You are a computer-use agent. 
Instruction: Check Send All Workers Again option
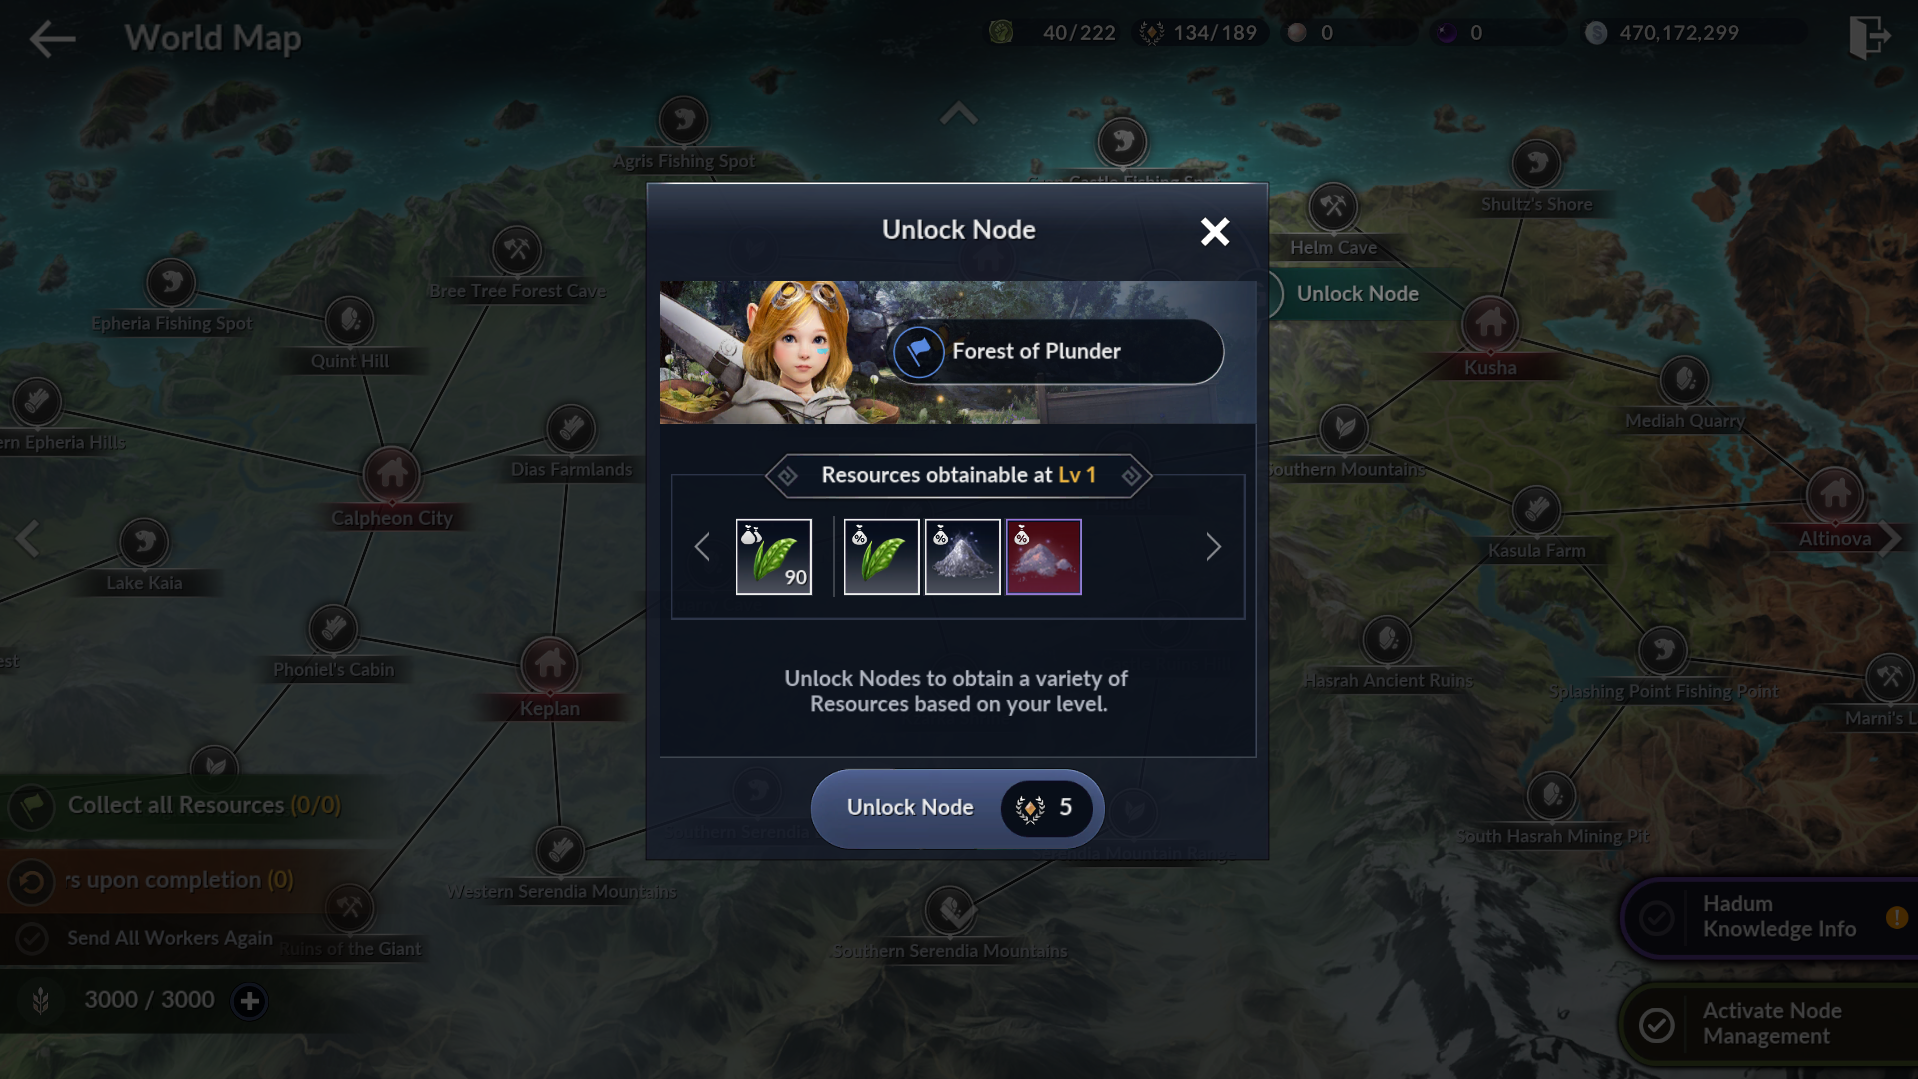pyautogui.click(x=32, y=938)
